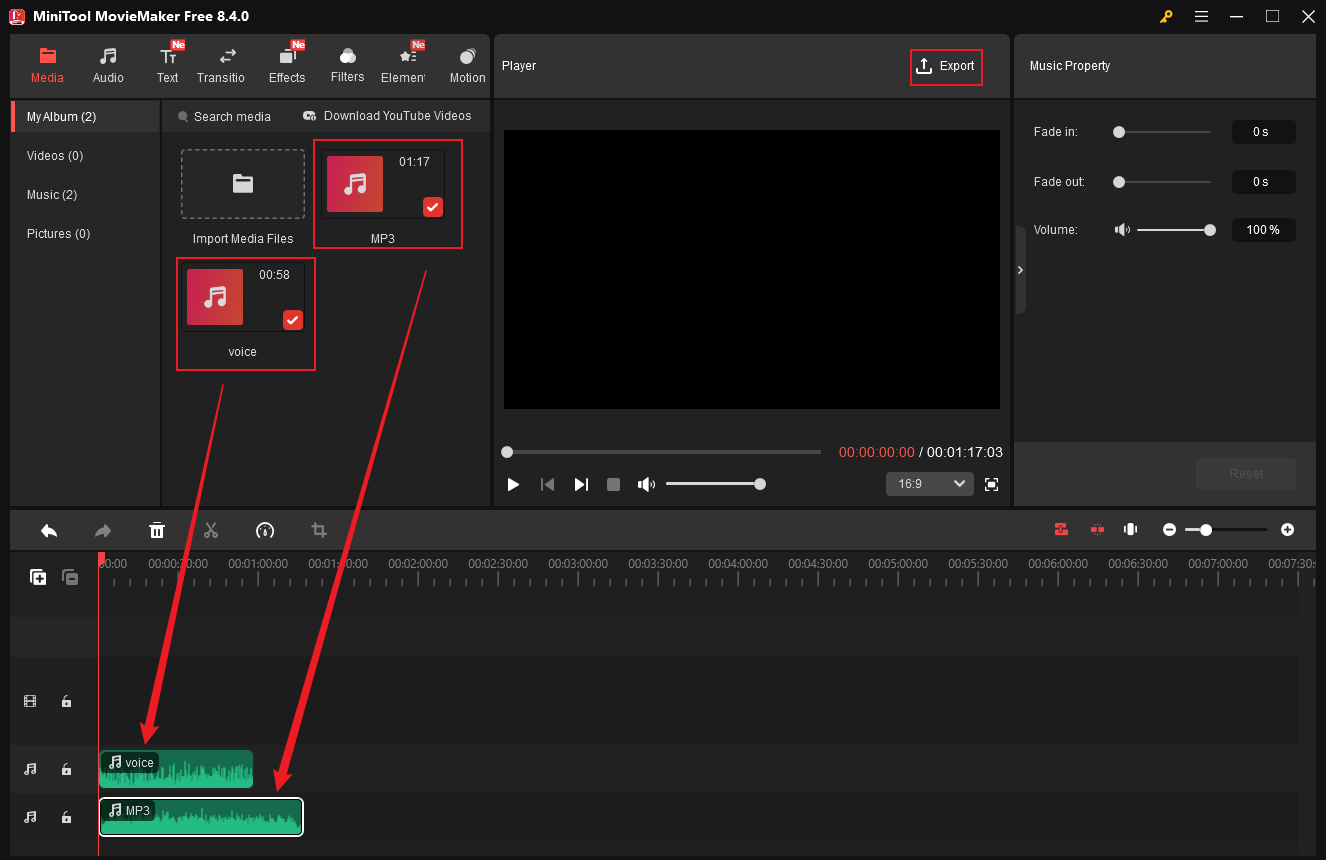The image size is (1326, 860).
Task: Toggle the checkmark on the voice clip
Action: [292, 320]
